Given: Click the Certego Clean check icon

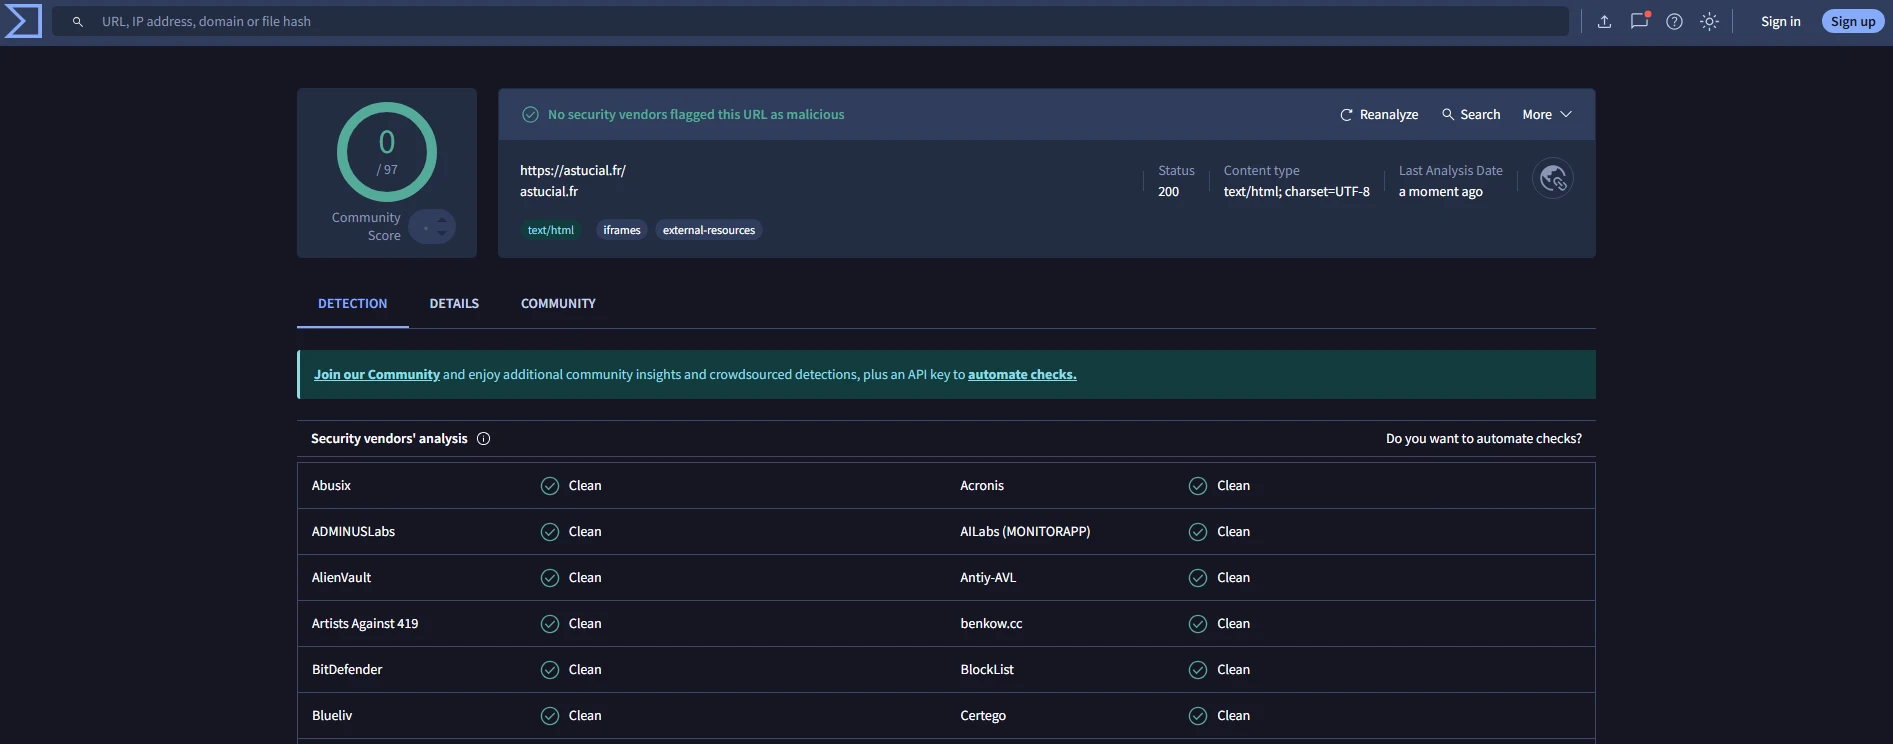Looking at the screenshot, I should 1198,716.
